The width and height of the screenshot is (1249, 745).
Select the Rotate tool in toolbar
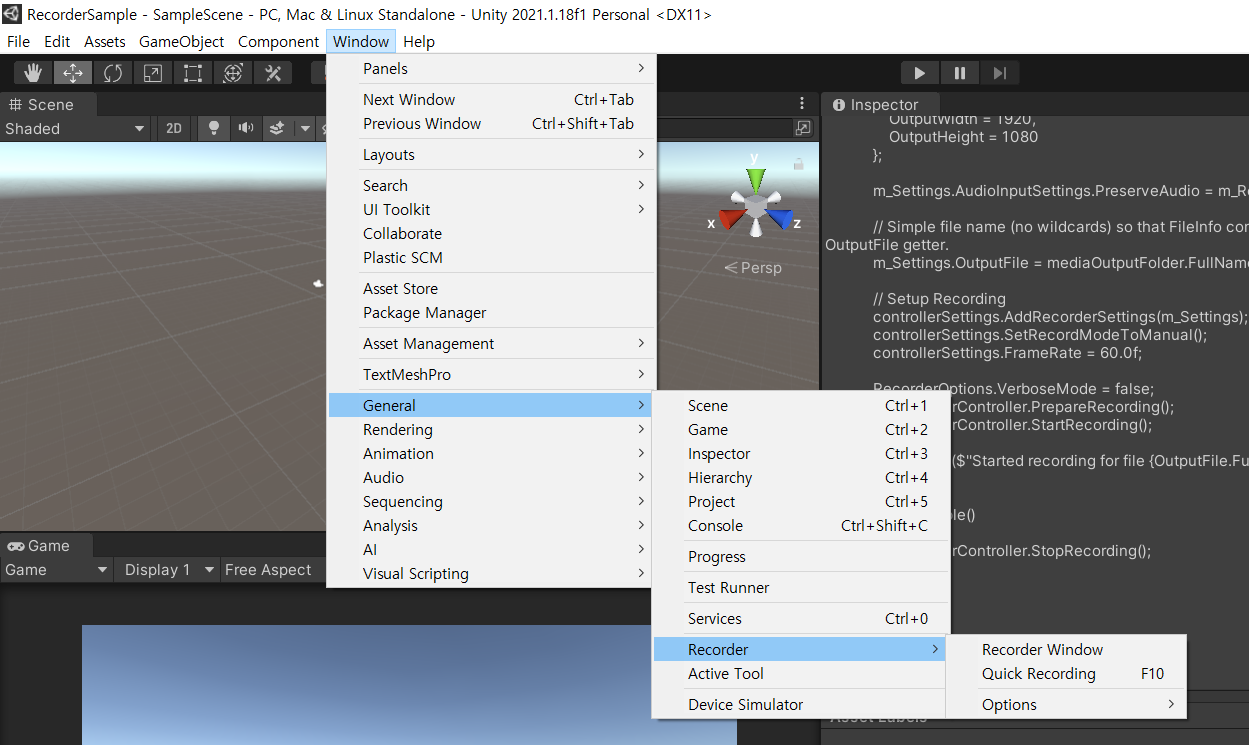[x=113, y=73]
